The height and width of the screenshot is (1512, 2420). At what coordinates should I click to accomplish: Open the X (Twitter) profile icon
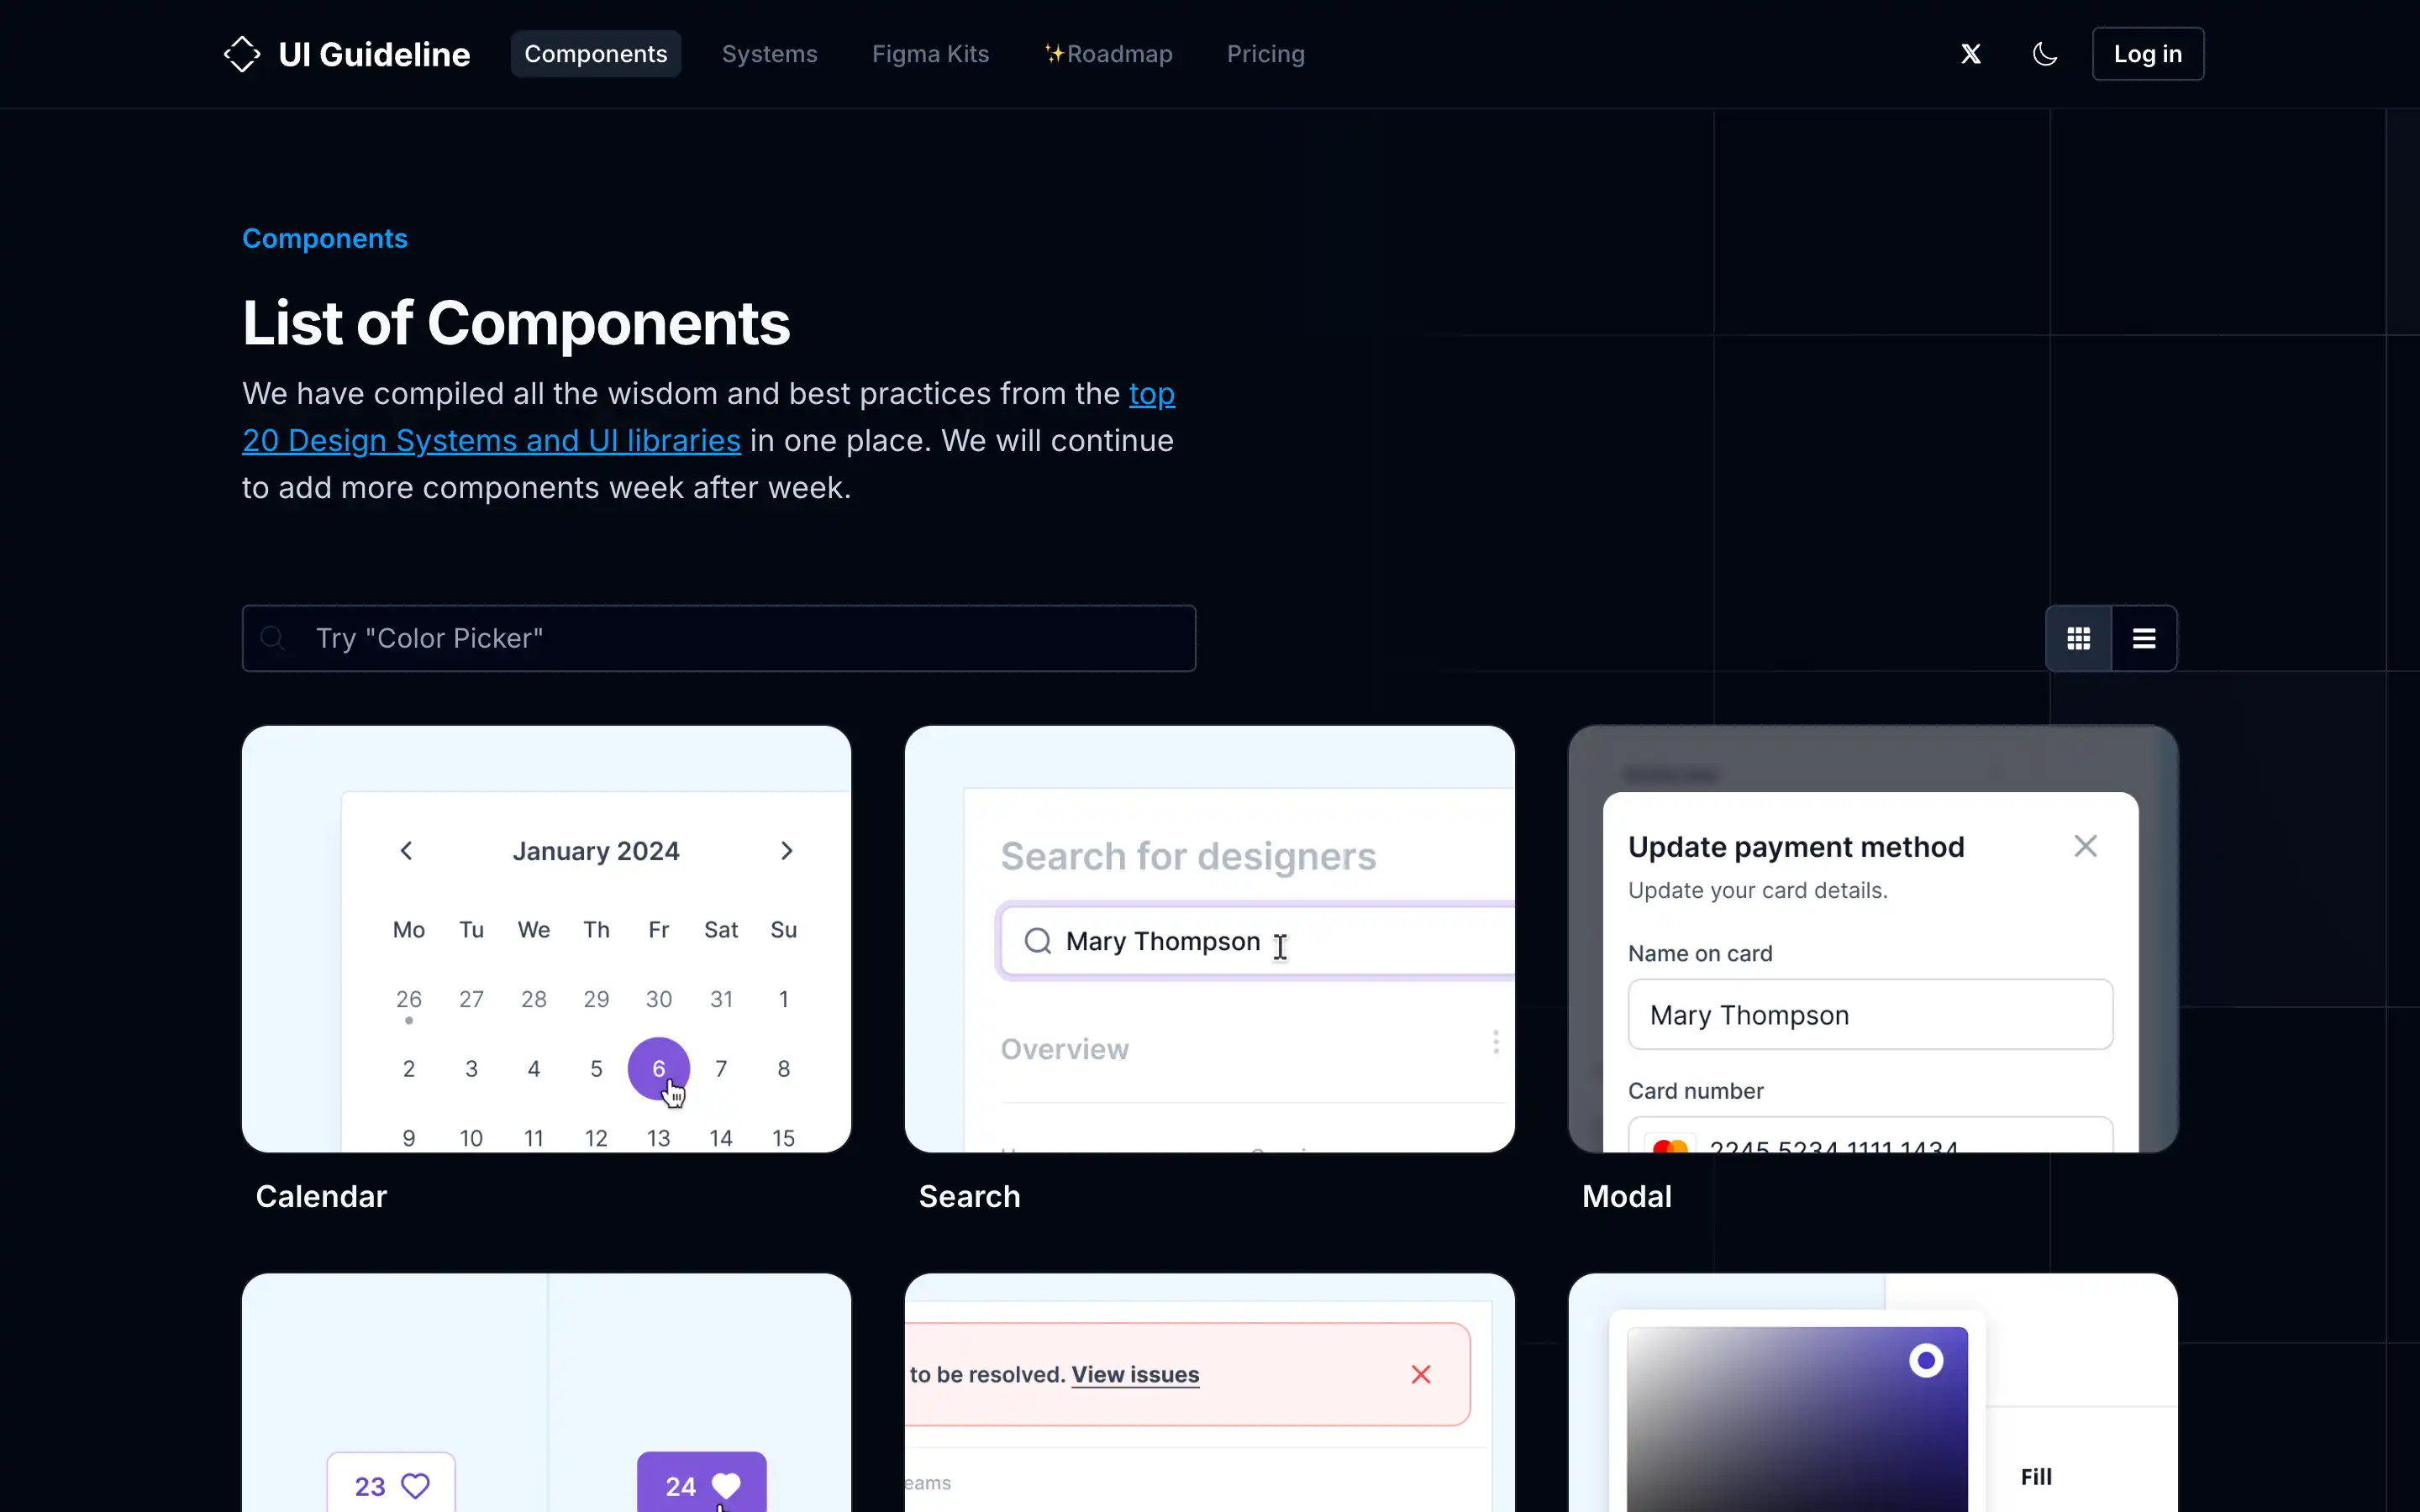1970,53
